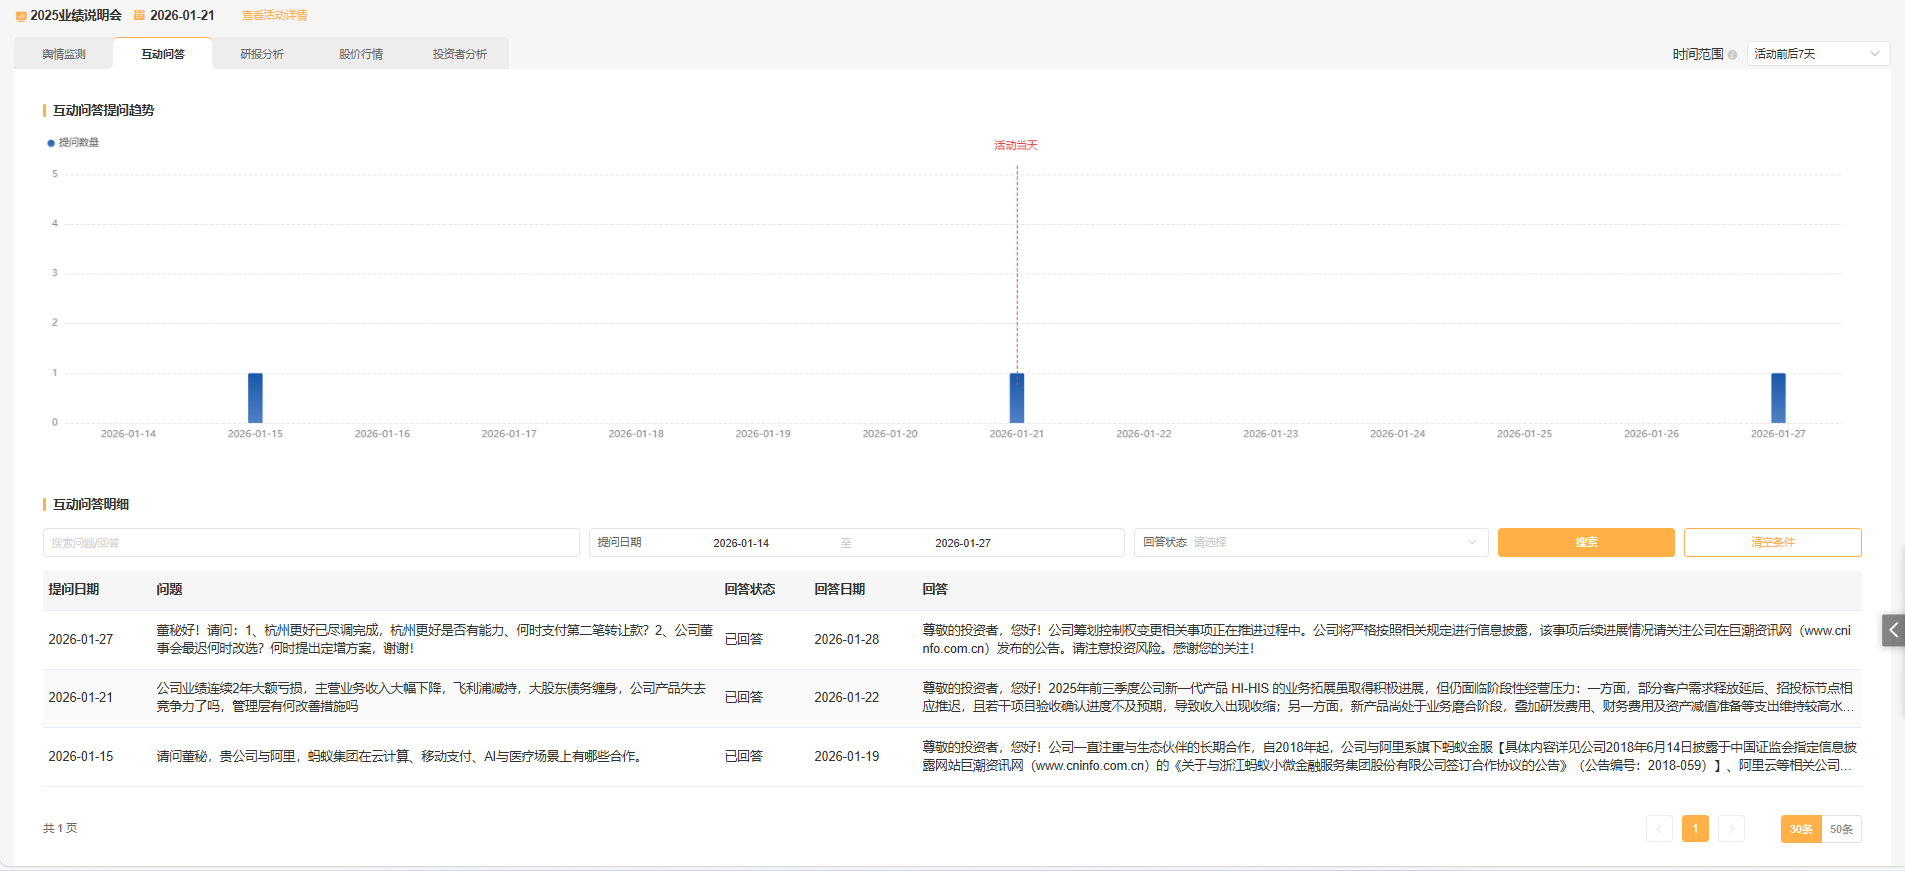Set page size to 30条

click(x=1801, y=829)
